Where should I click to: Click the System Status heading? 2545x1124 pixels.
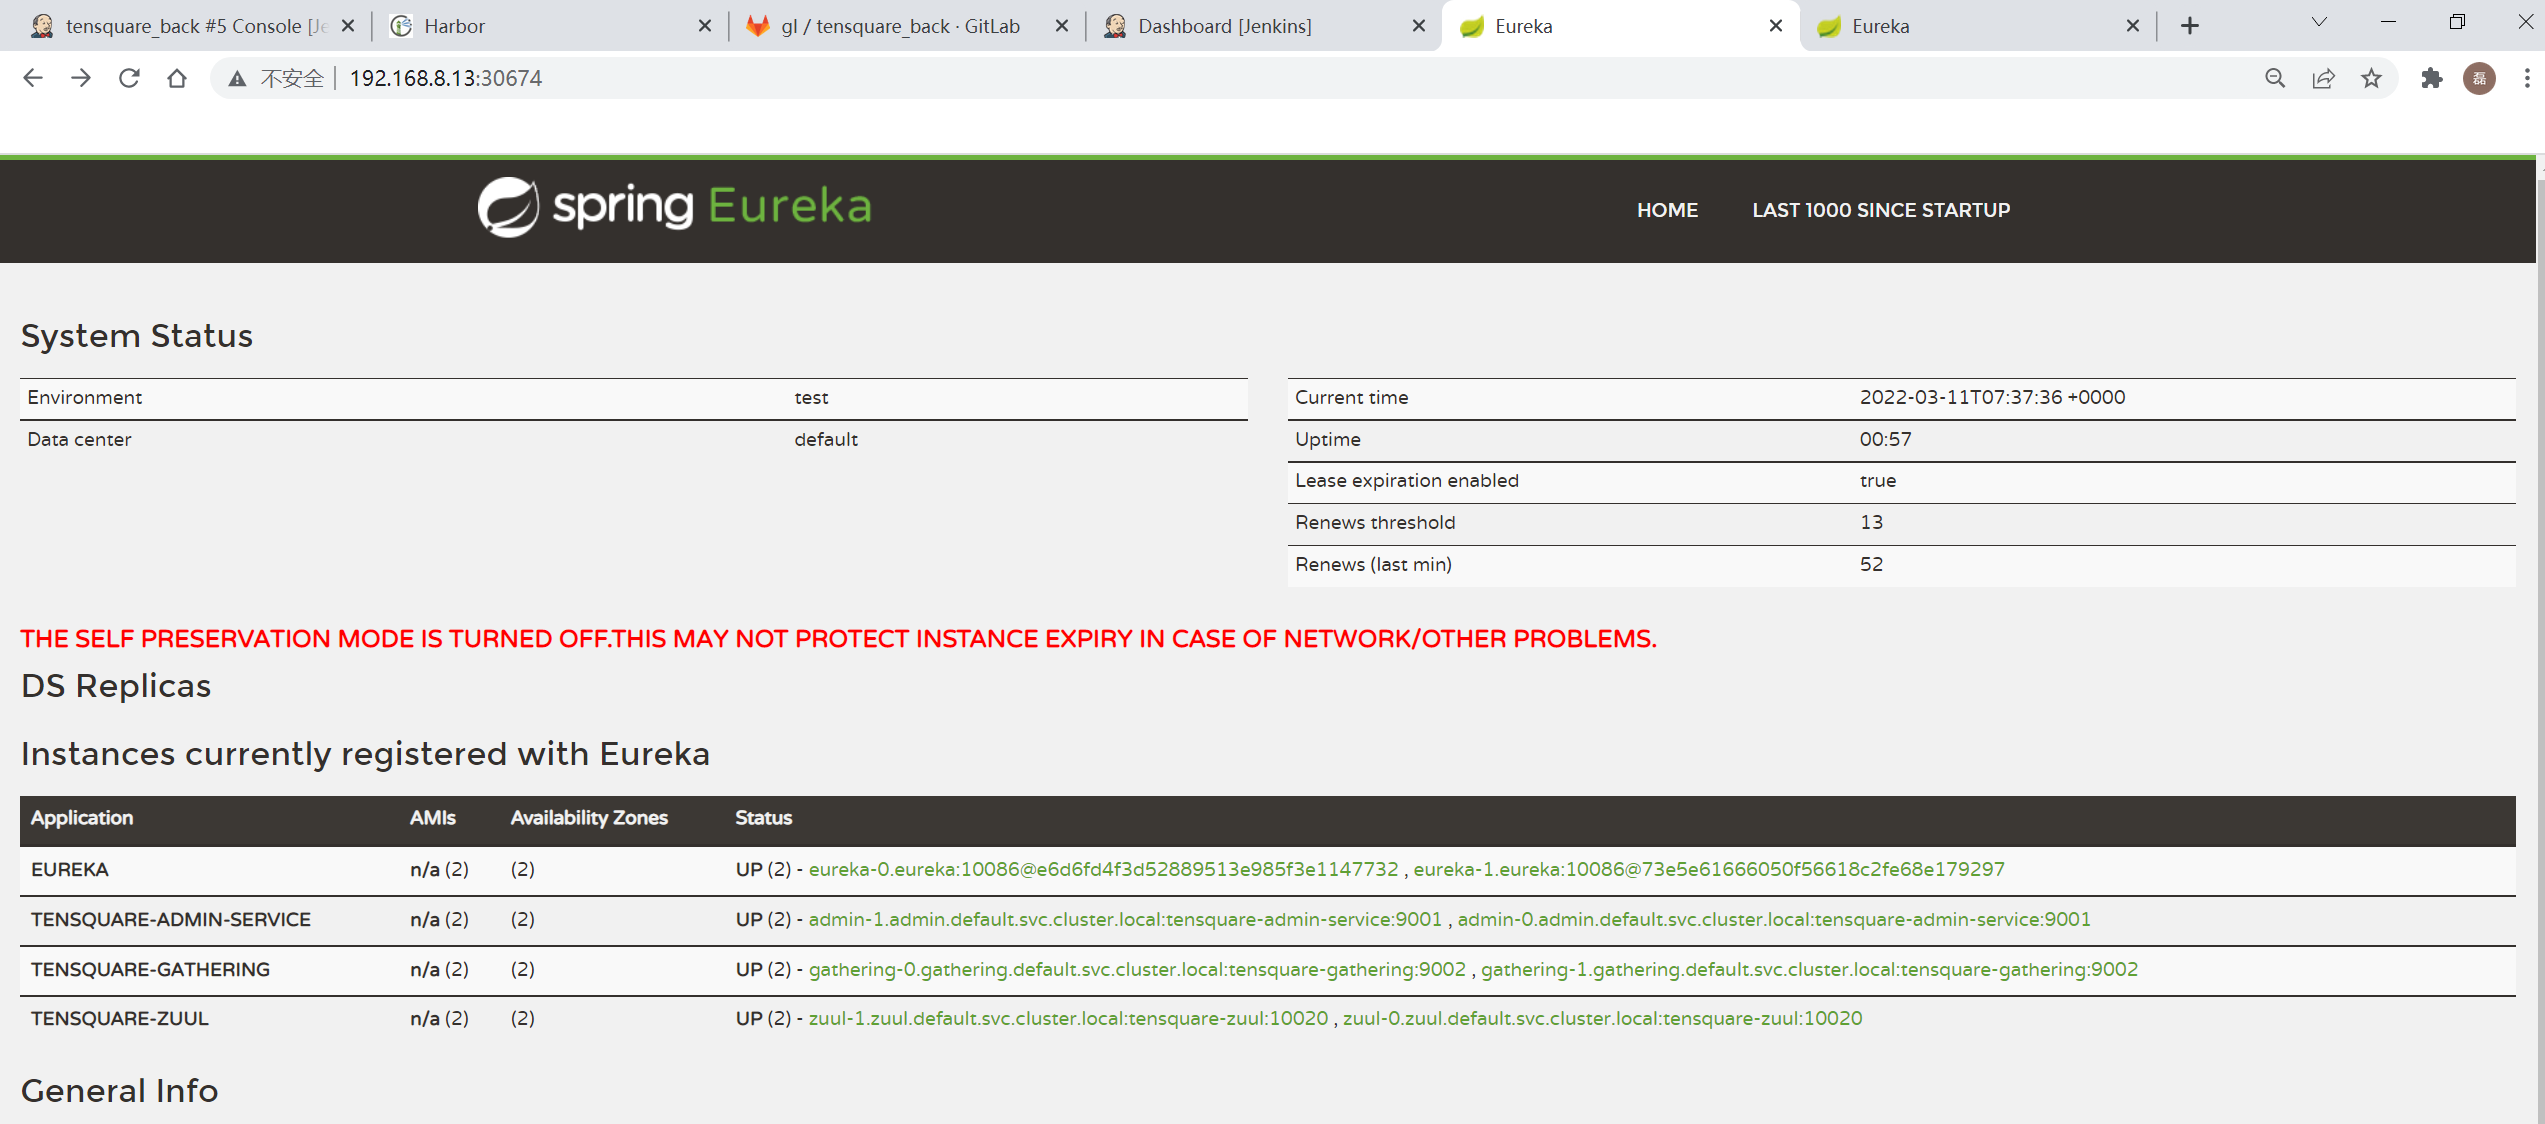[x=137, y=335]
